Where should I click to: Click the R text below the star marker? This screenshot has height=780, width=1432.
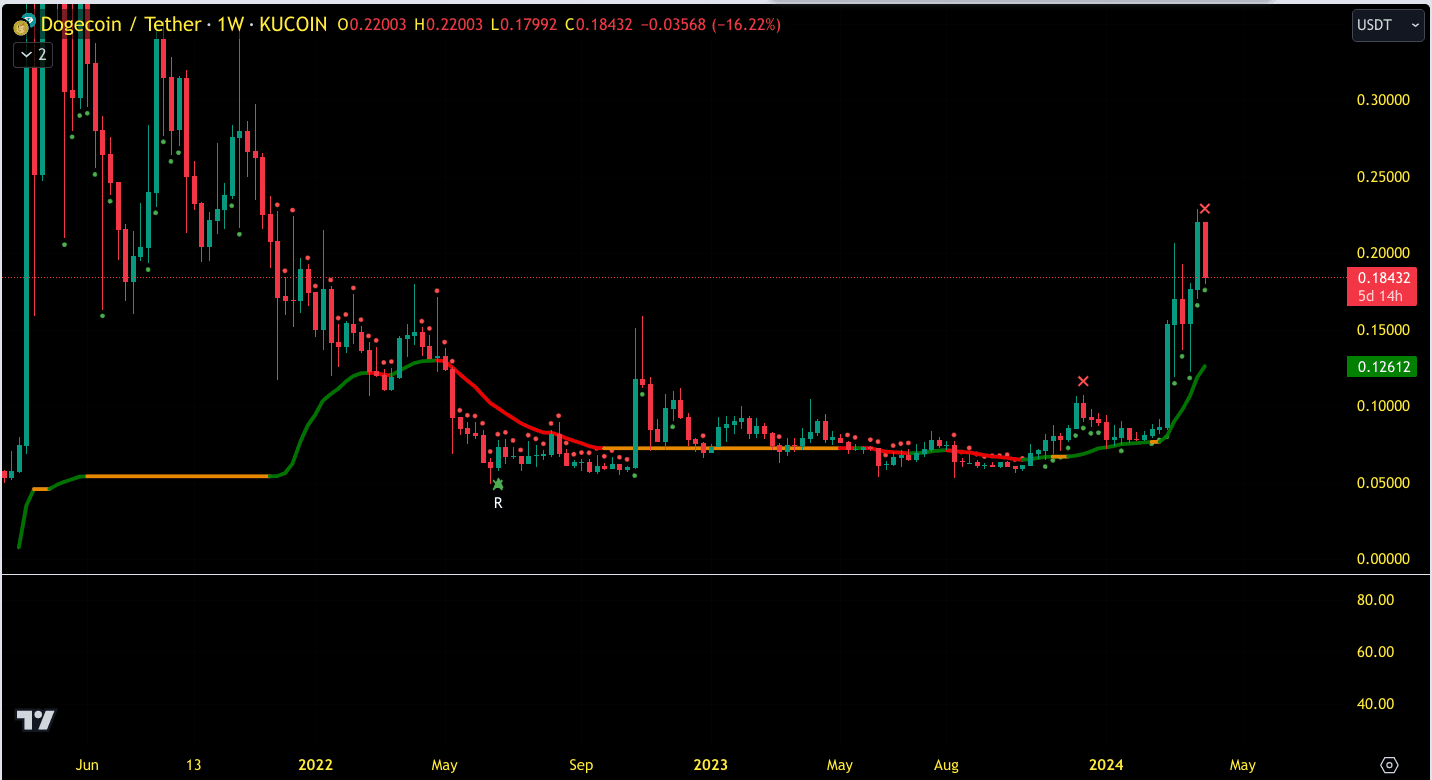[498, 503]
